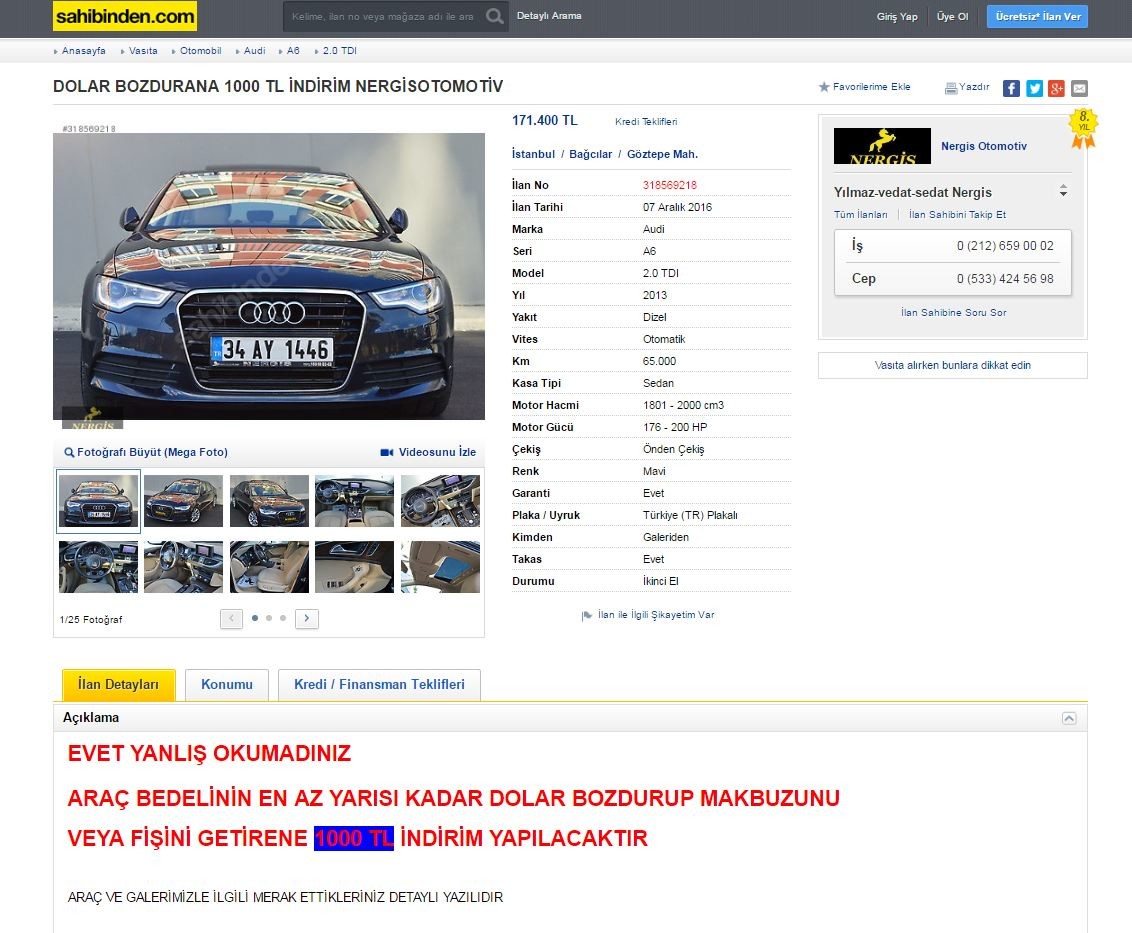Click the Mega Foto magnifier icon

pos(69,452)
